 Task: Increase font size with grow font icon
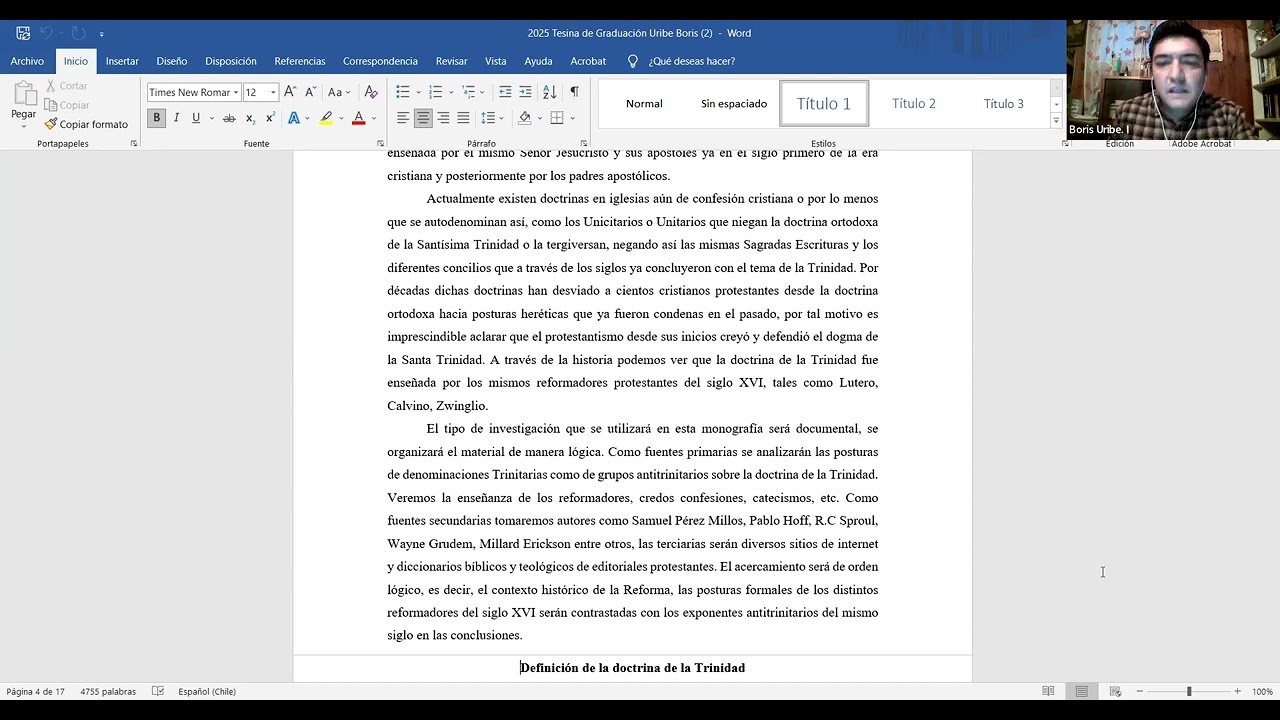point(290,92)
